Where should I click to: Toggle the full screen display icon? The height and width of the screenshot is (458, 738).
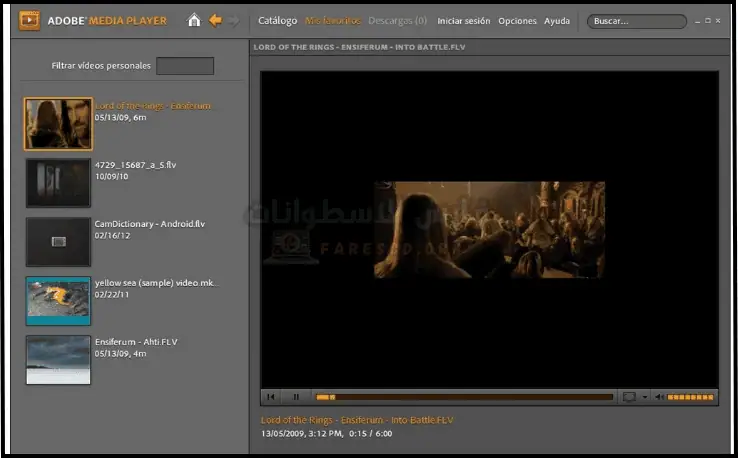[x=629, y=397]
